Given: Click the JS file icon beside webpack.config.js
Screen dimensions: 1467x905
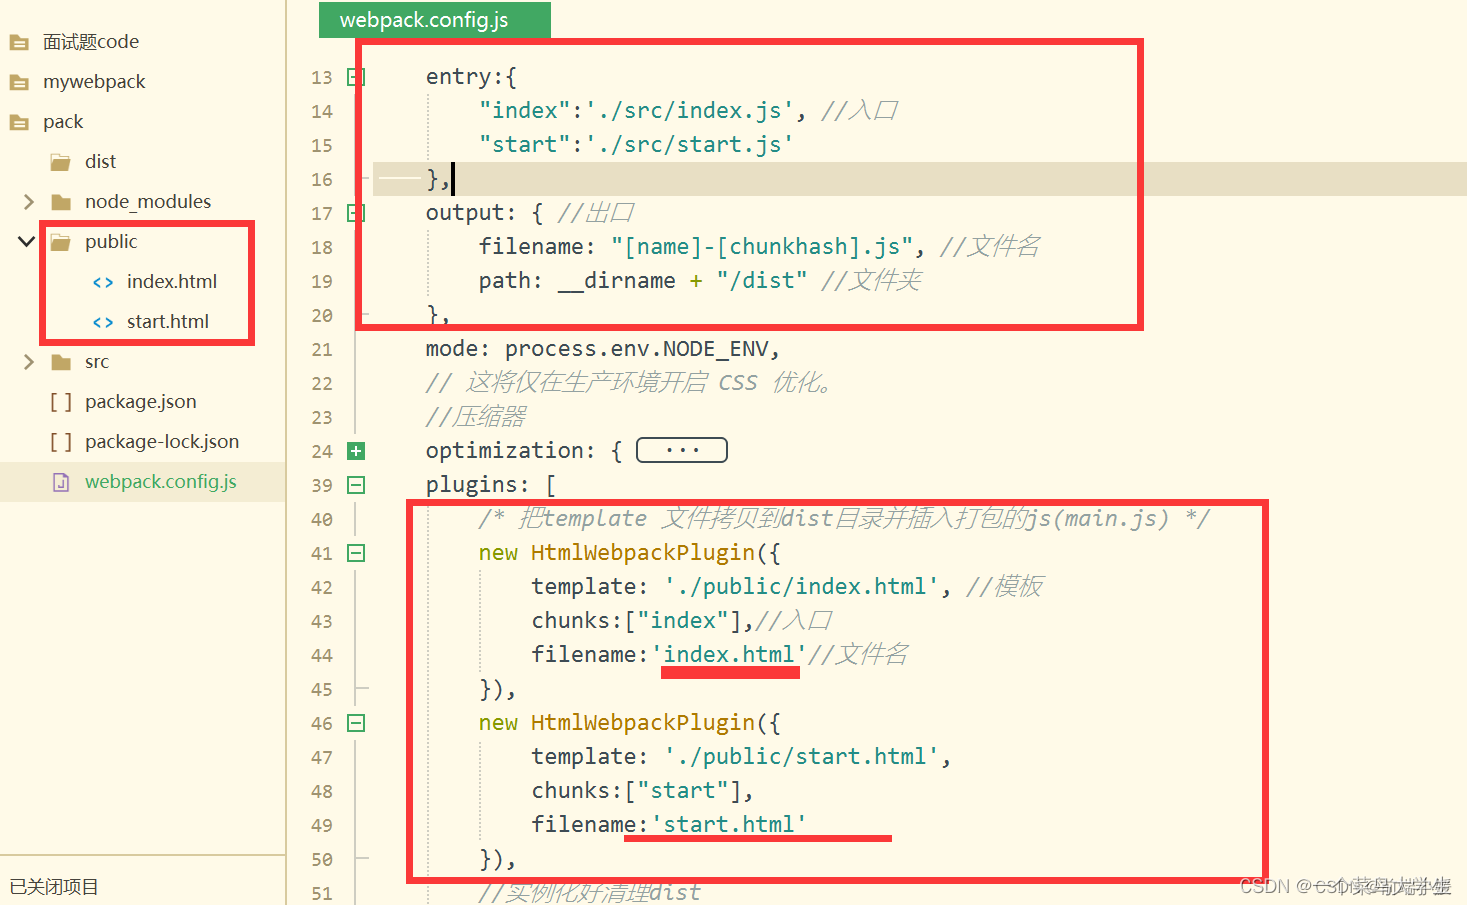Looking at the screenshot, I should 61,482.
